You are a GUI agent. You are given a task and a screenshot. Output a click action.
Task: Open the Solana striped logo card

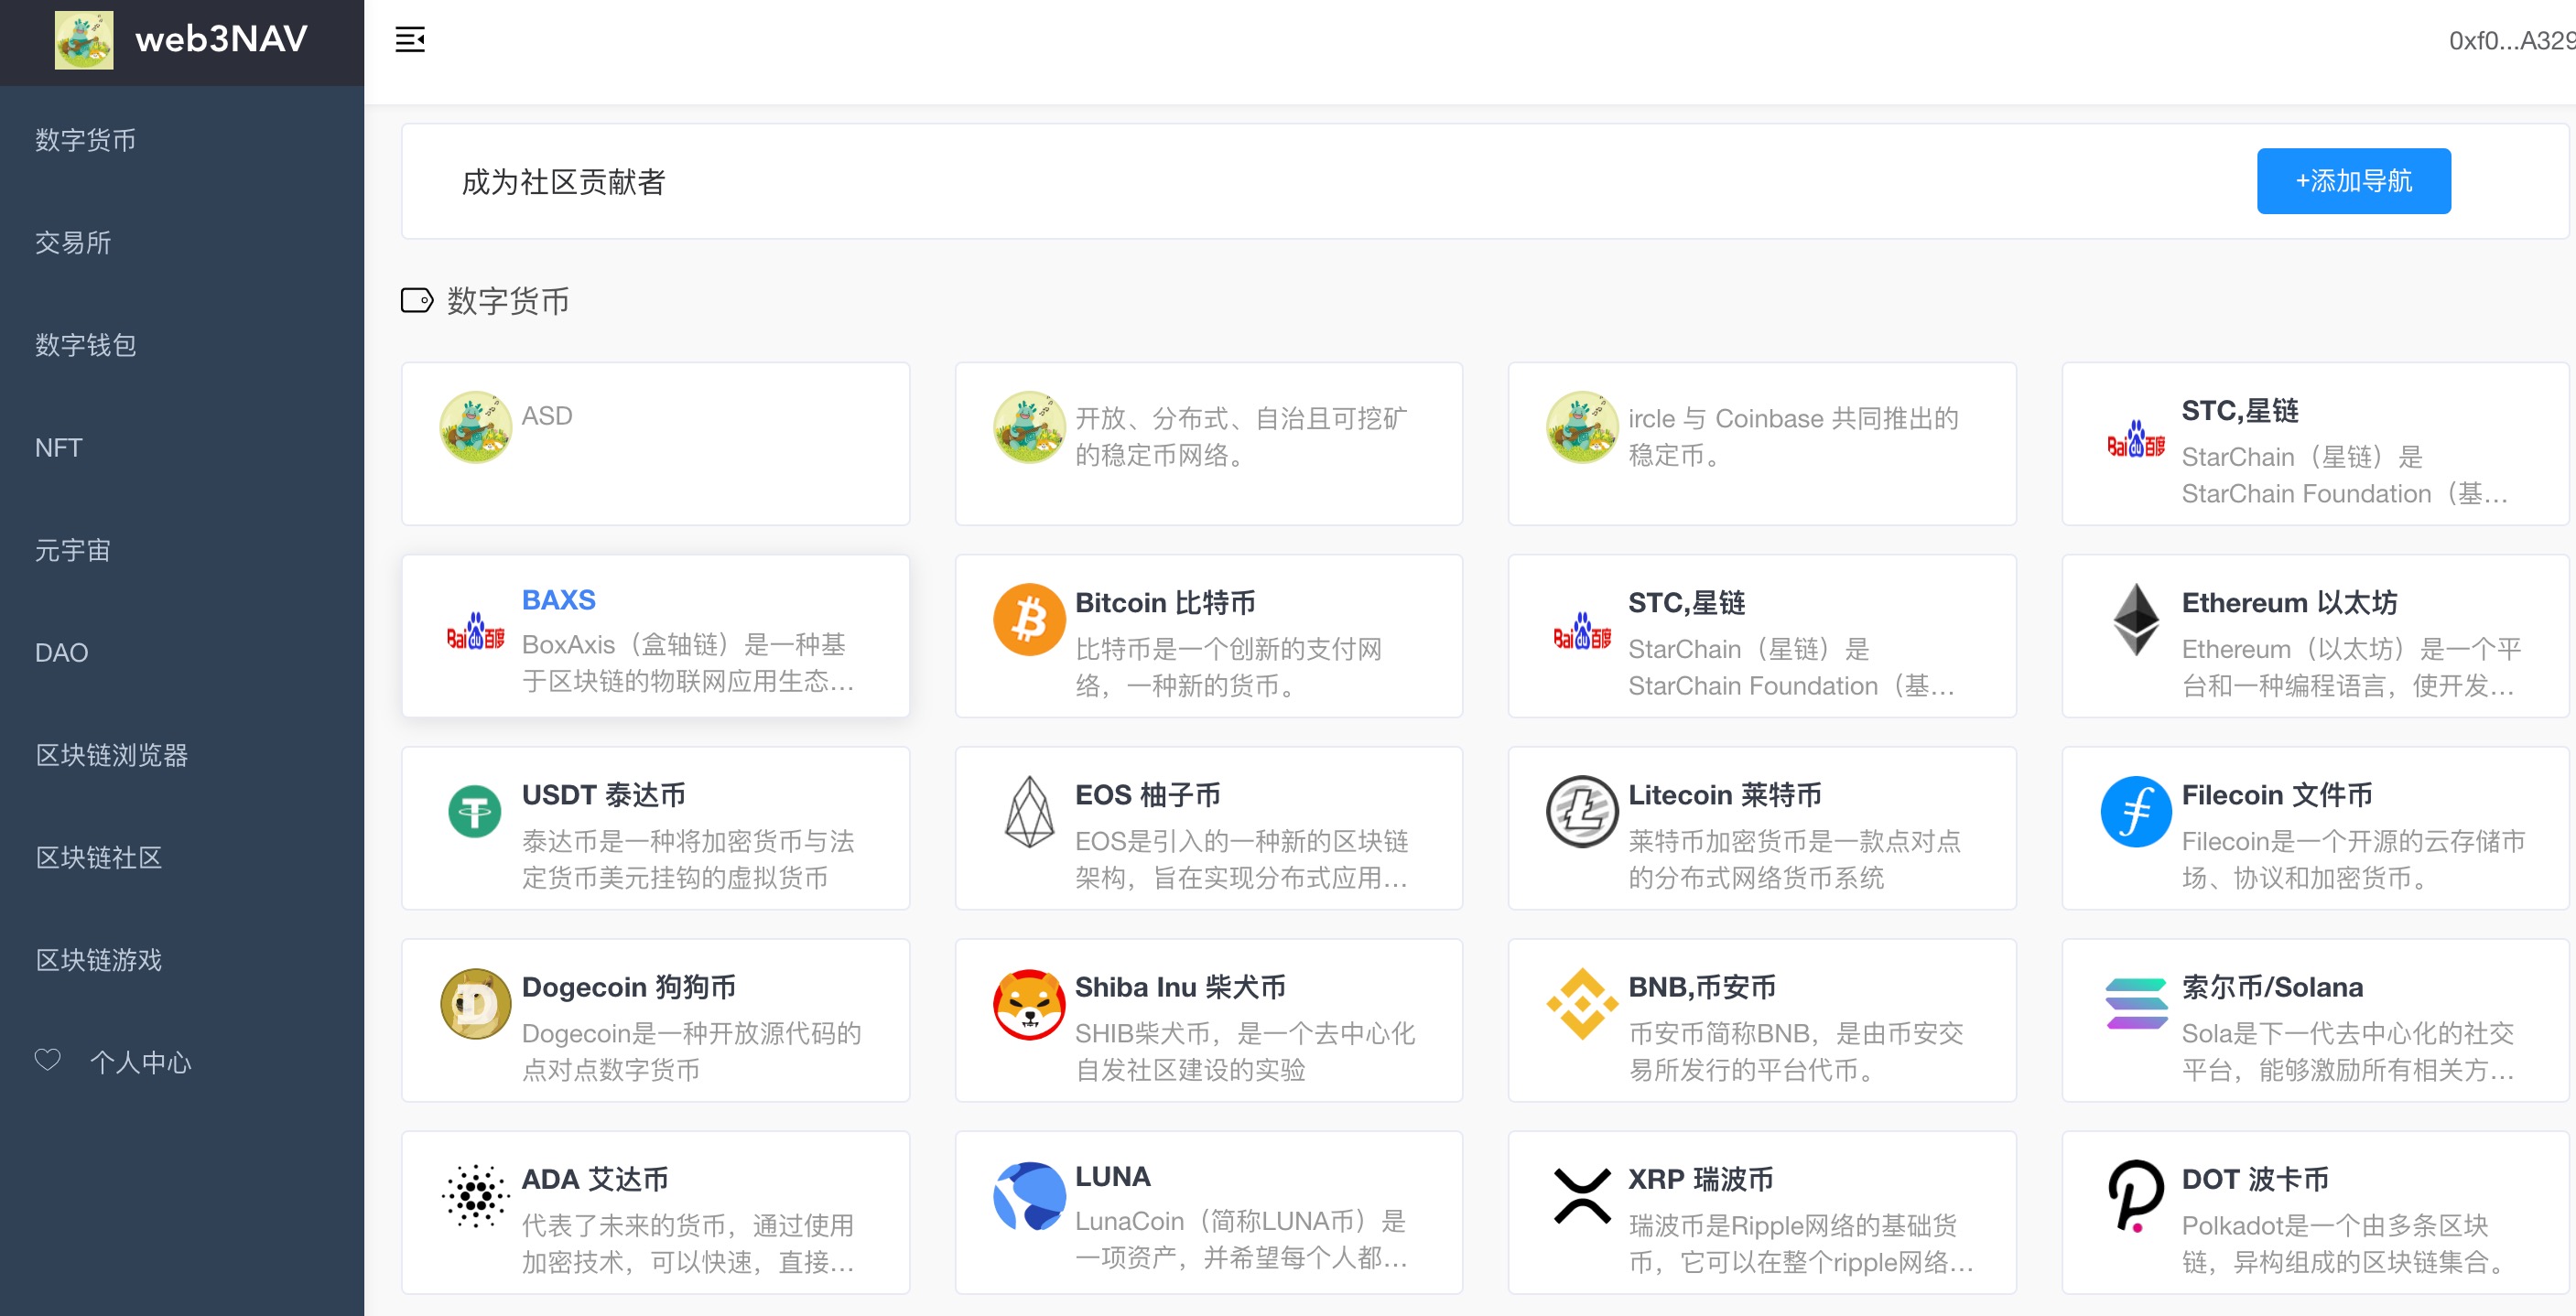point(2135,1003)
